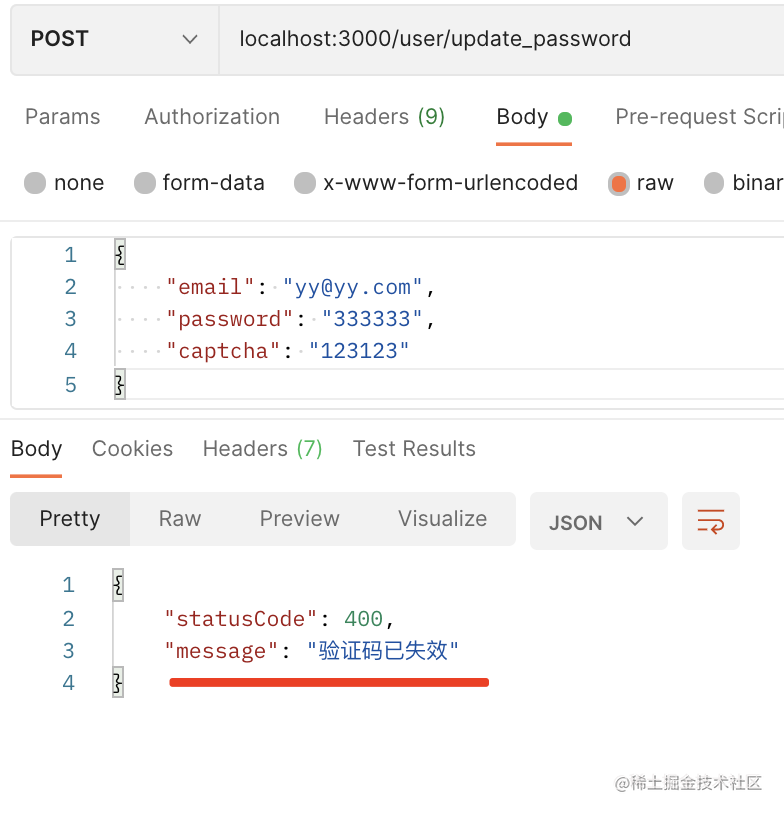Select the form-data radio option
Screen dimensions: 784x814
[146, 183]
